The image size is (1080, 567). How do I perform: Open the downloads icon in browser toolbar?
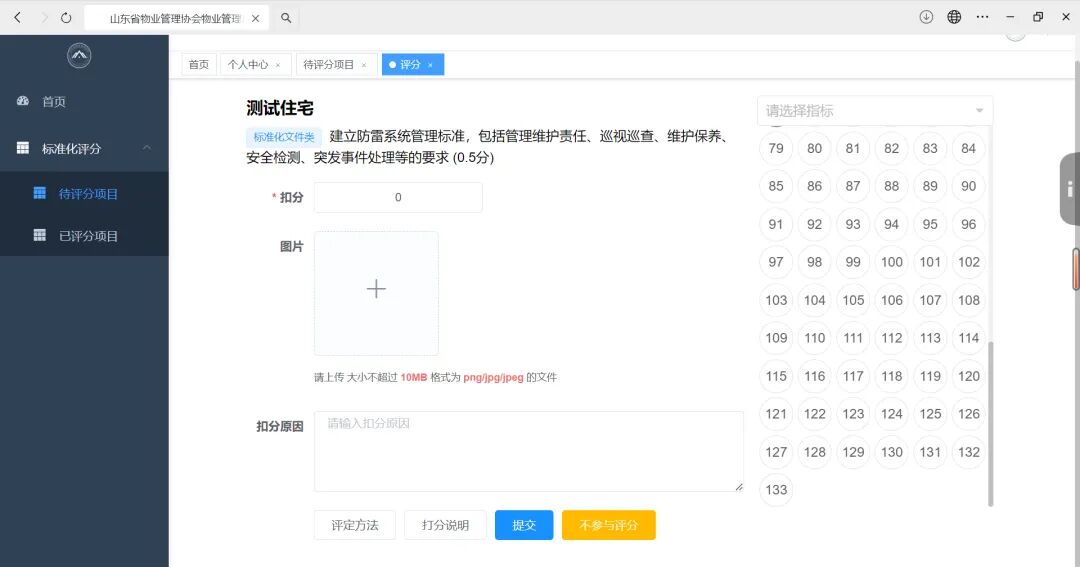(926, 17)
